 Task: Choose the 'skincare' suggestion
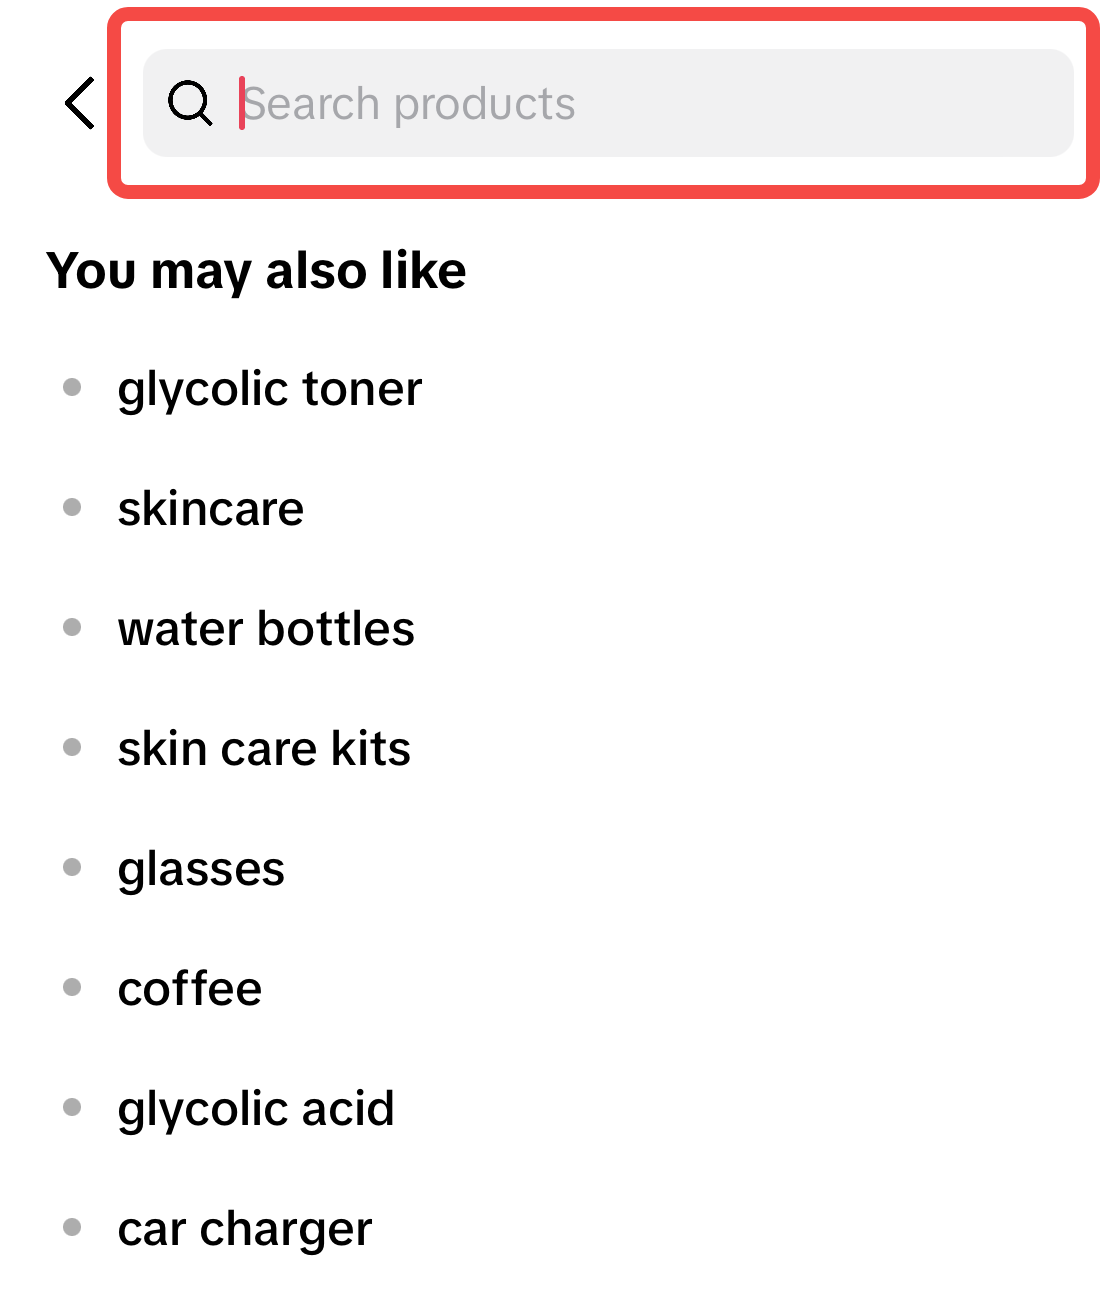click(x=211, y=509)
